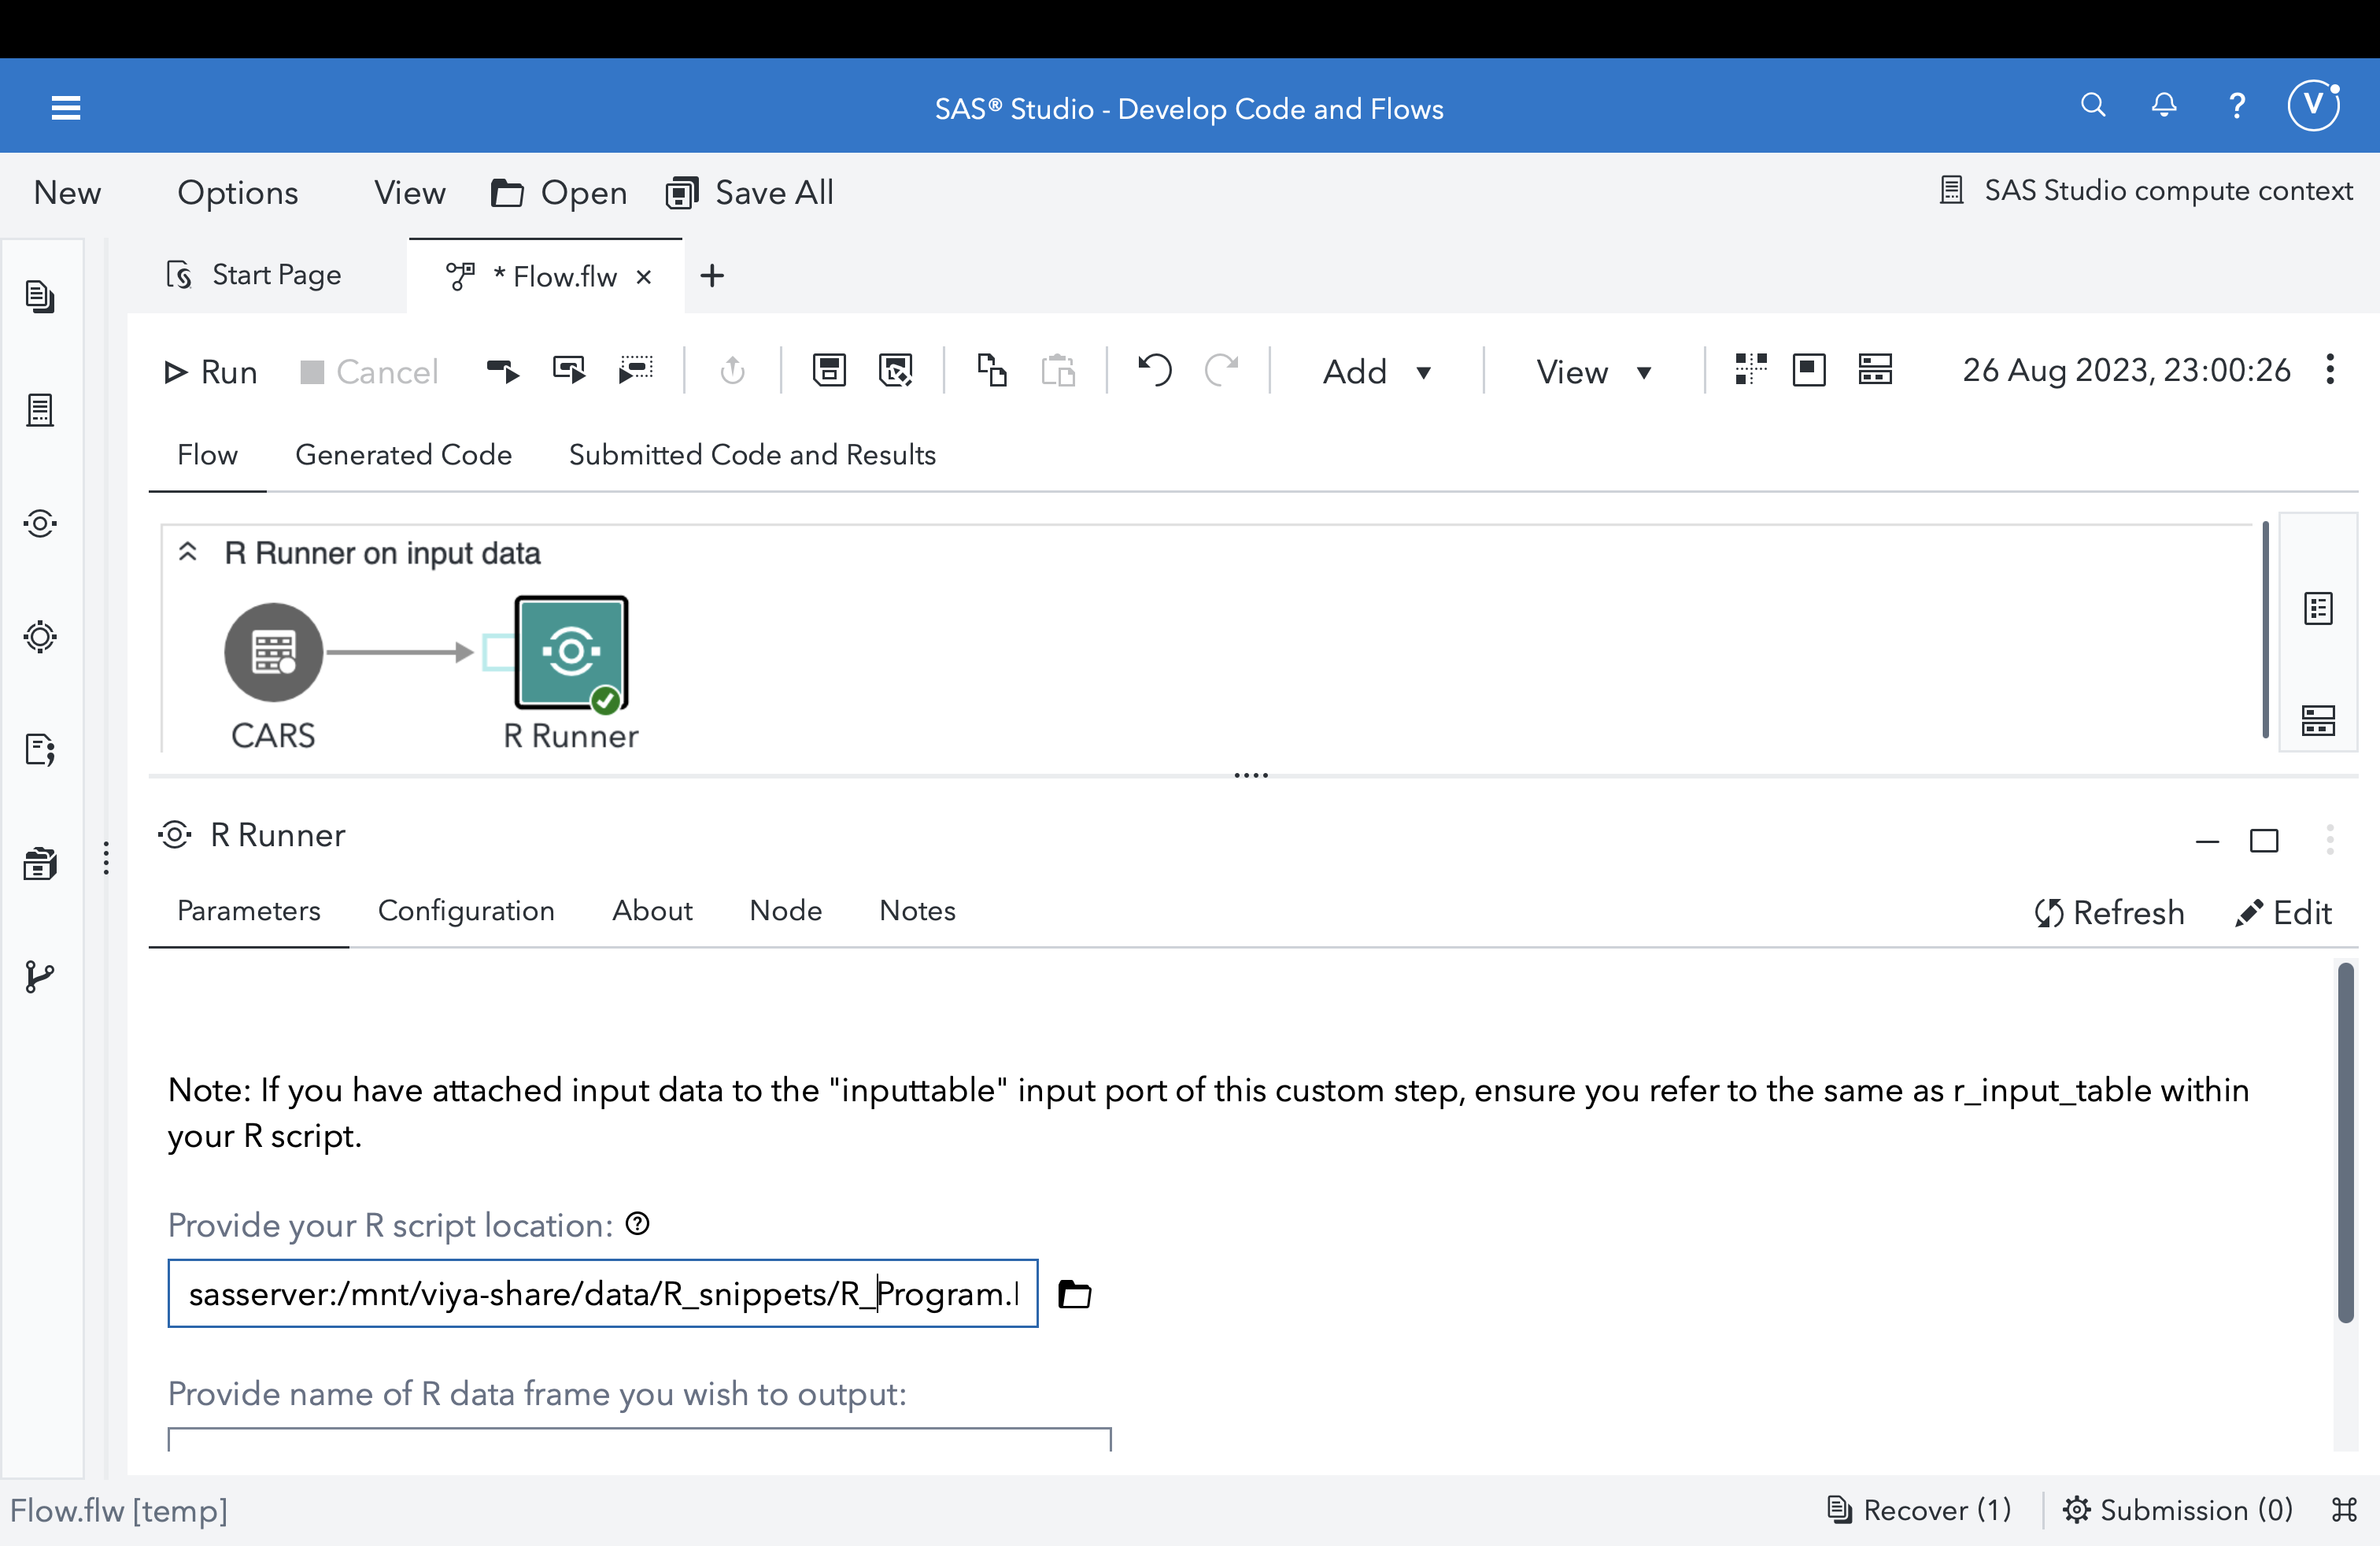Click the Refresh button in R Runner
Image resolution: width=2380 pixels, height=1546 pixels.
(2109, 912)
